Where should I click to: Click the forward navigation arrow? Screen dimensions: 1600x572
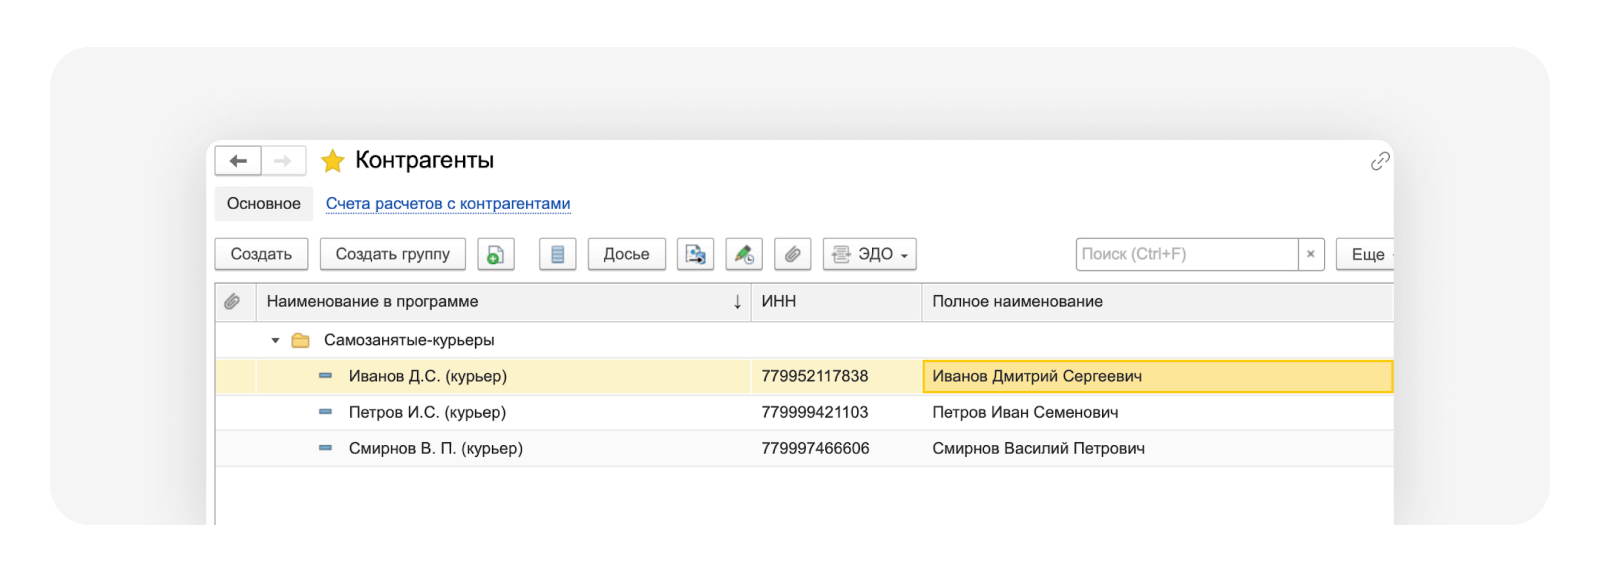click(x=283, y=161)
